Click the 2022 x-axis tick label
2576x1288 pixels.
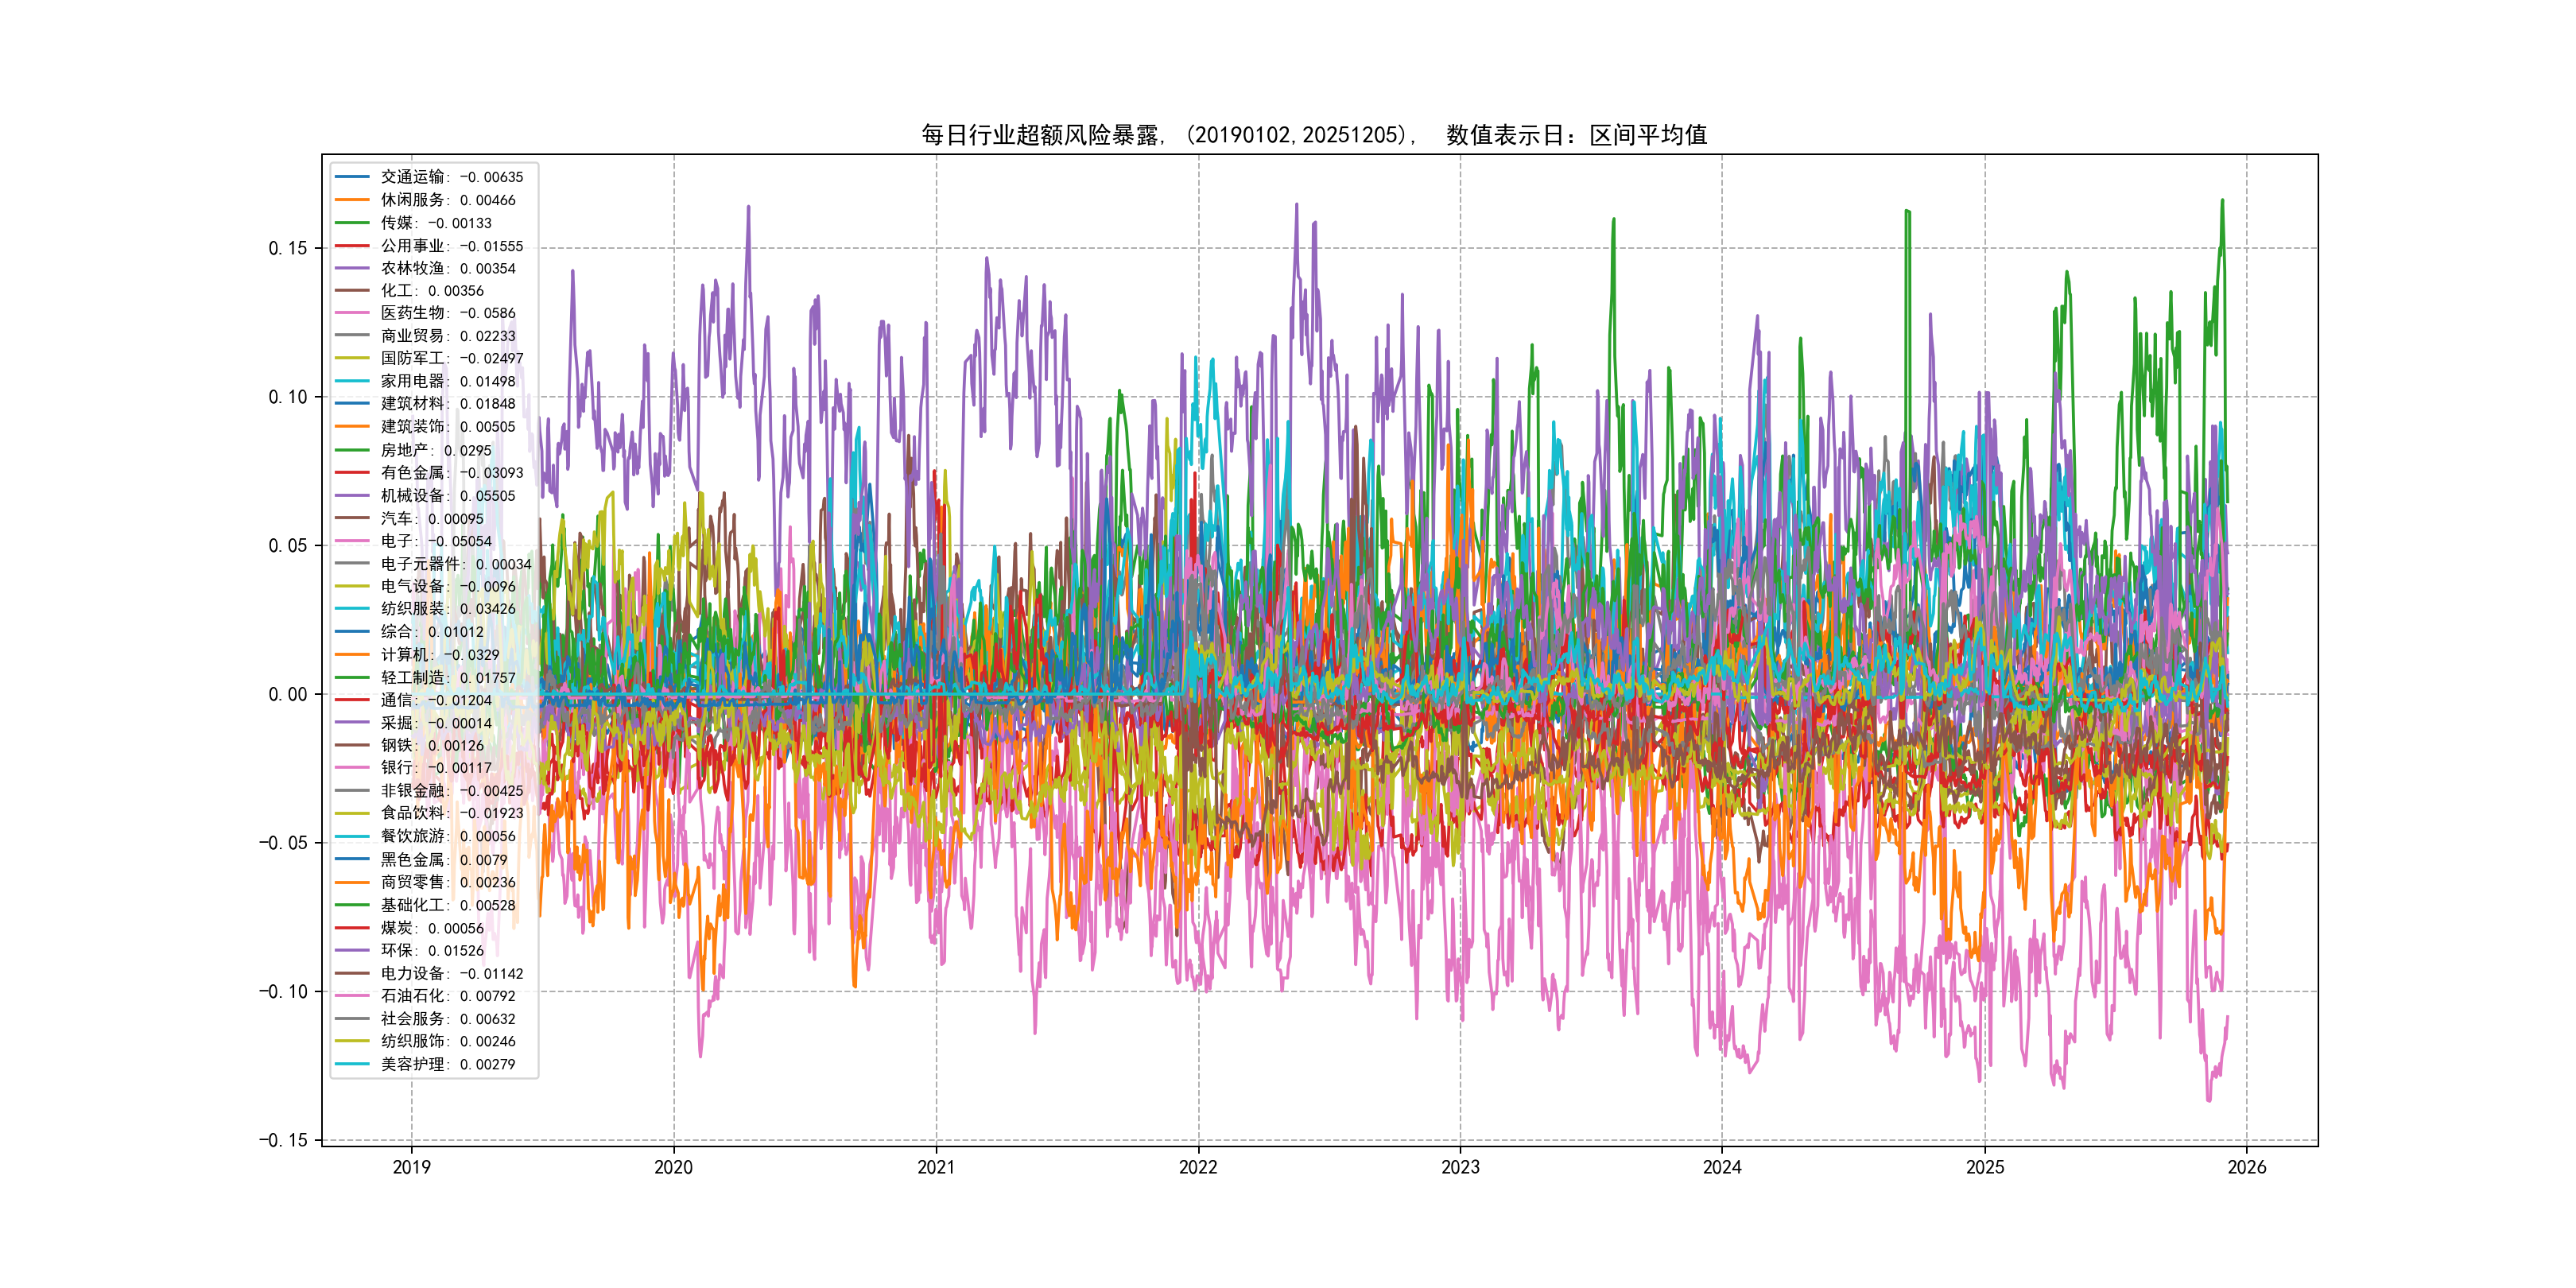coord(1198,1167)
